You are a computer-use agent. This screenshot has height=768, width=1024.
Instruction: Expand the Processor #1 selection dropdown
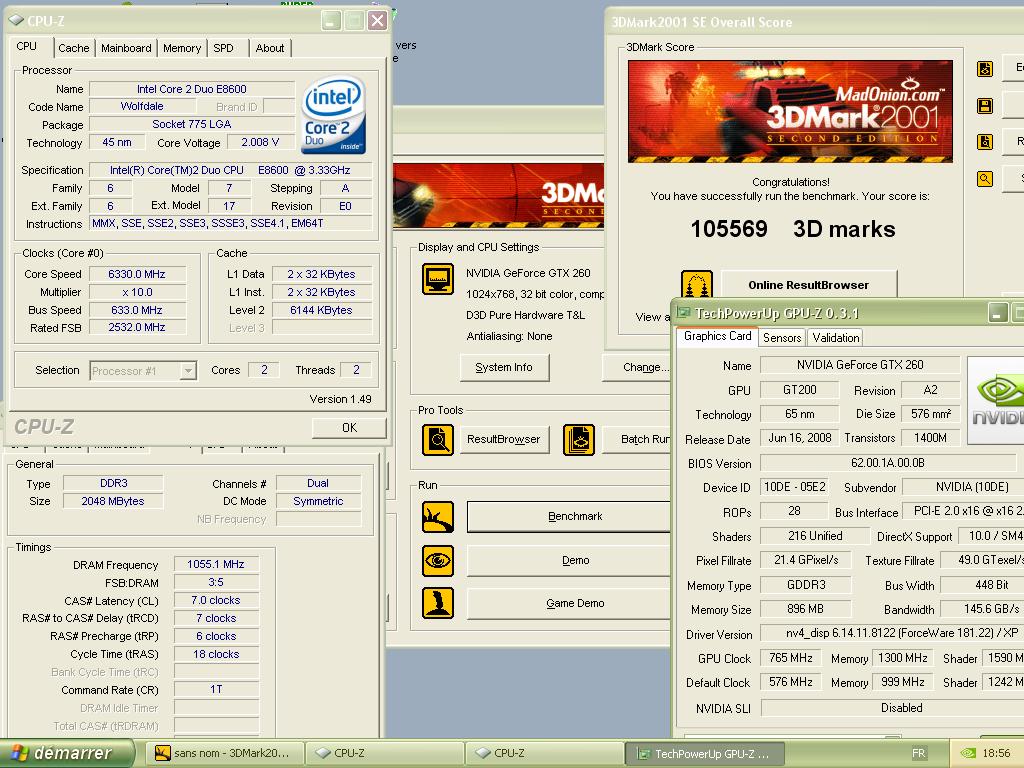point(188,371)
